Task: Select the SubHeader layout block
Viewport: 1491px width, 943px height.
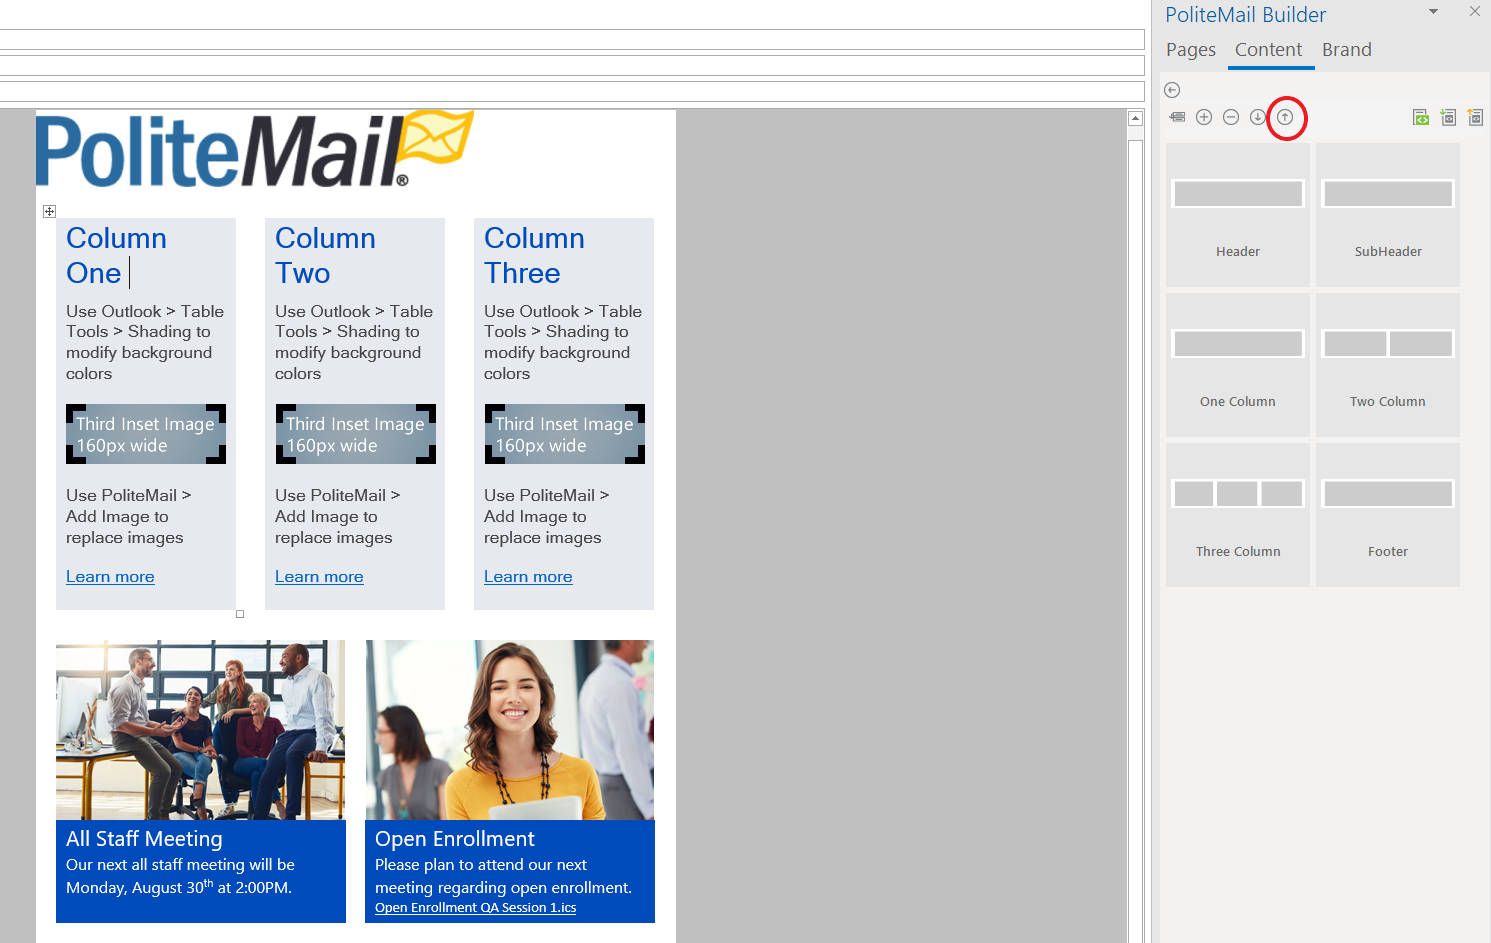Action: pyautogui.click(x=1387, y=215)
